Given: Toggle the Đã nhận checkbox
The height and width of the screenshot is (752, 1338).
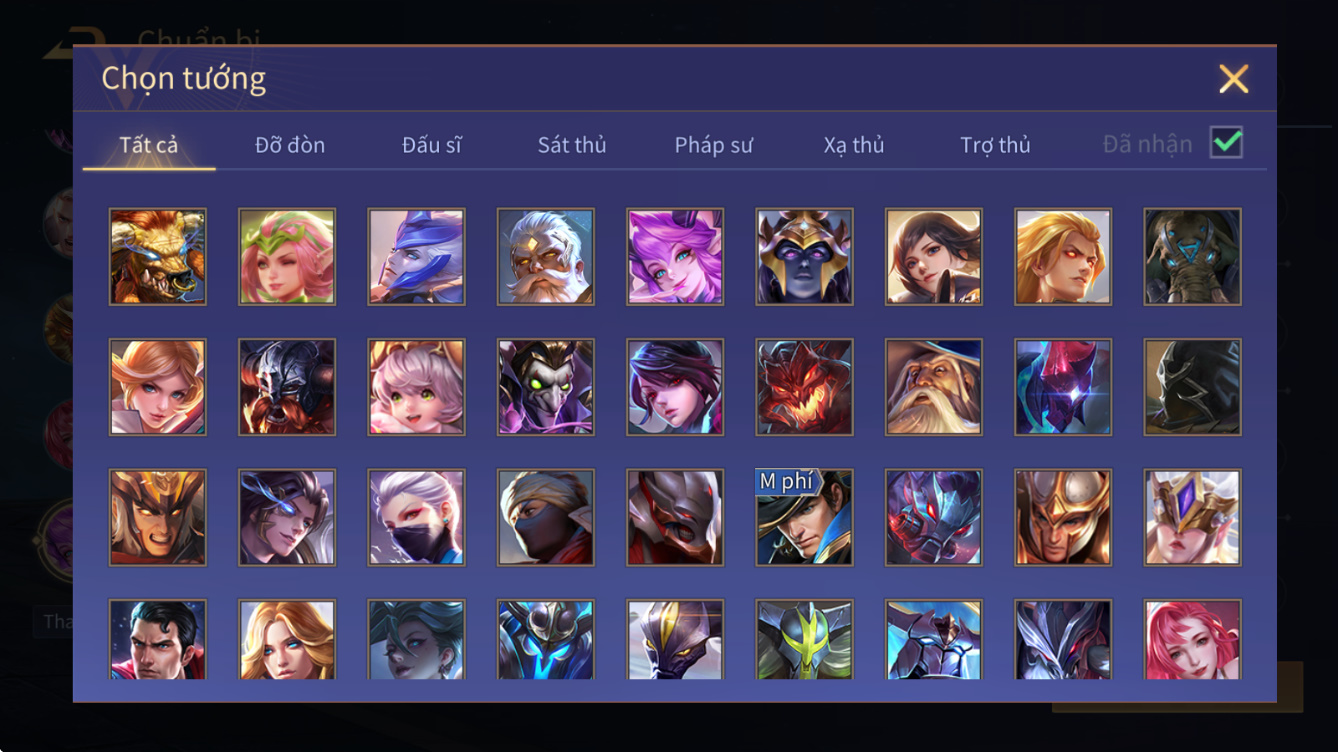Looking at the screenshot, I should point(1226,143).
